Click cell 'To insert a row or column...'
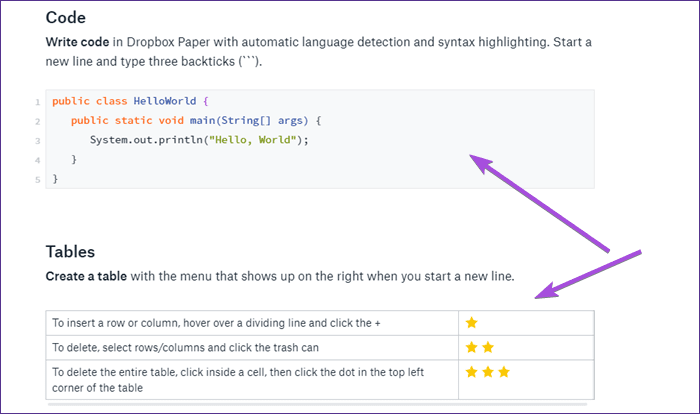This screenshot has width=700, height=414. tap(252, 323)
